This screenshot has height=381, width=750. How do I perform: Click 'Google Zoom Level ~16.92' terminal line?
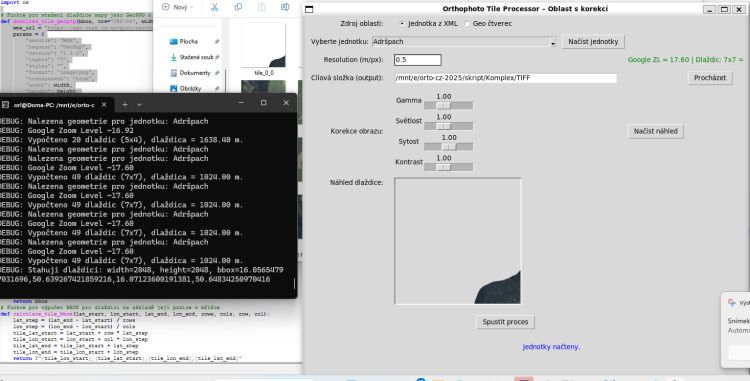point(66,131)
